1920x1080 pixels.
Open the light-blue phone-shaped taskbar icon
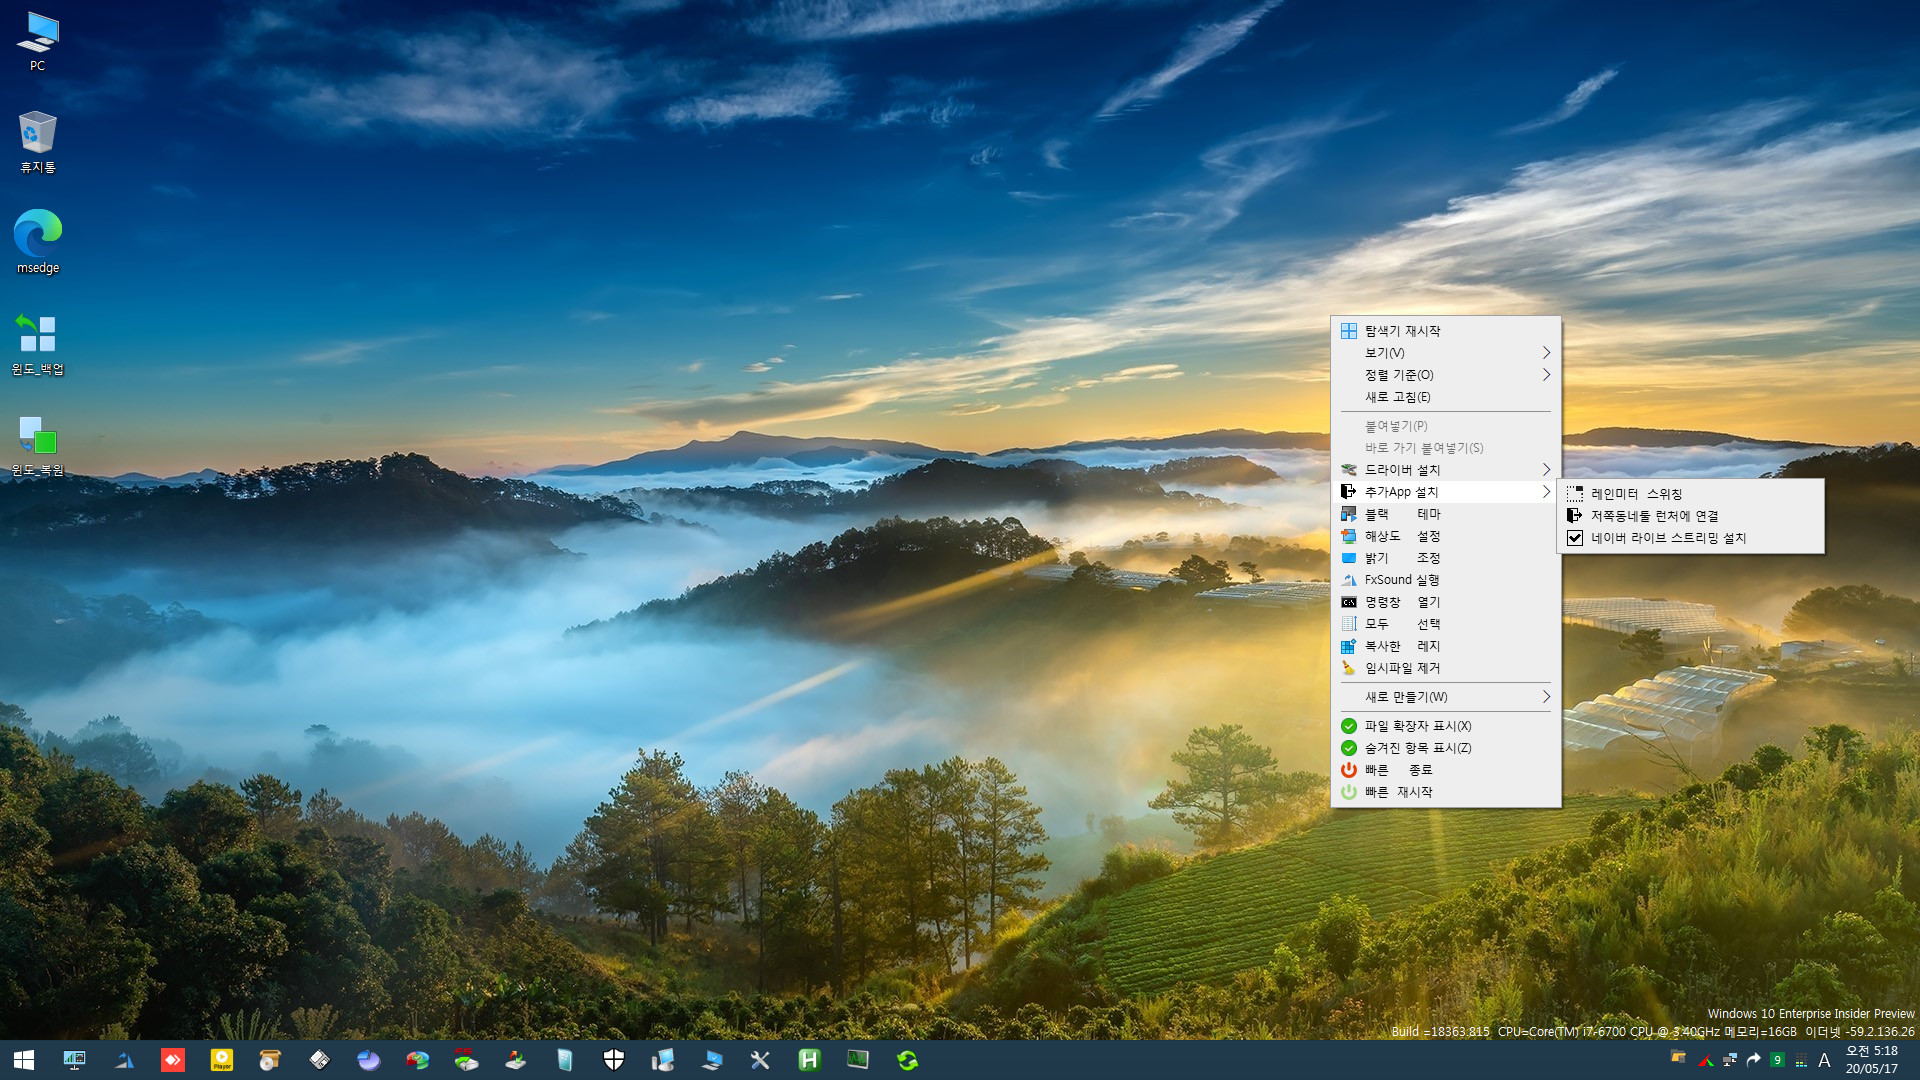pos(565,1060)
